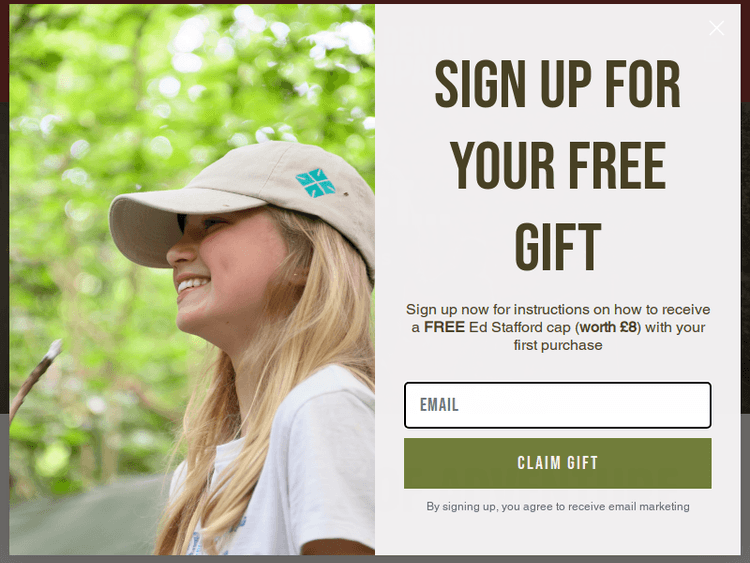Click the photo of the girl wearing cap
Viewport: 750px width, 563px height.
click(192, 279)
